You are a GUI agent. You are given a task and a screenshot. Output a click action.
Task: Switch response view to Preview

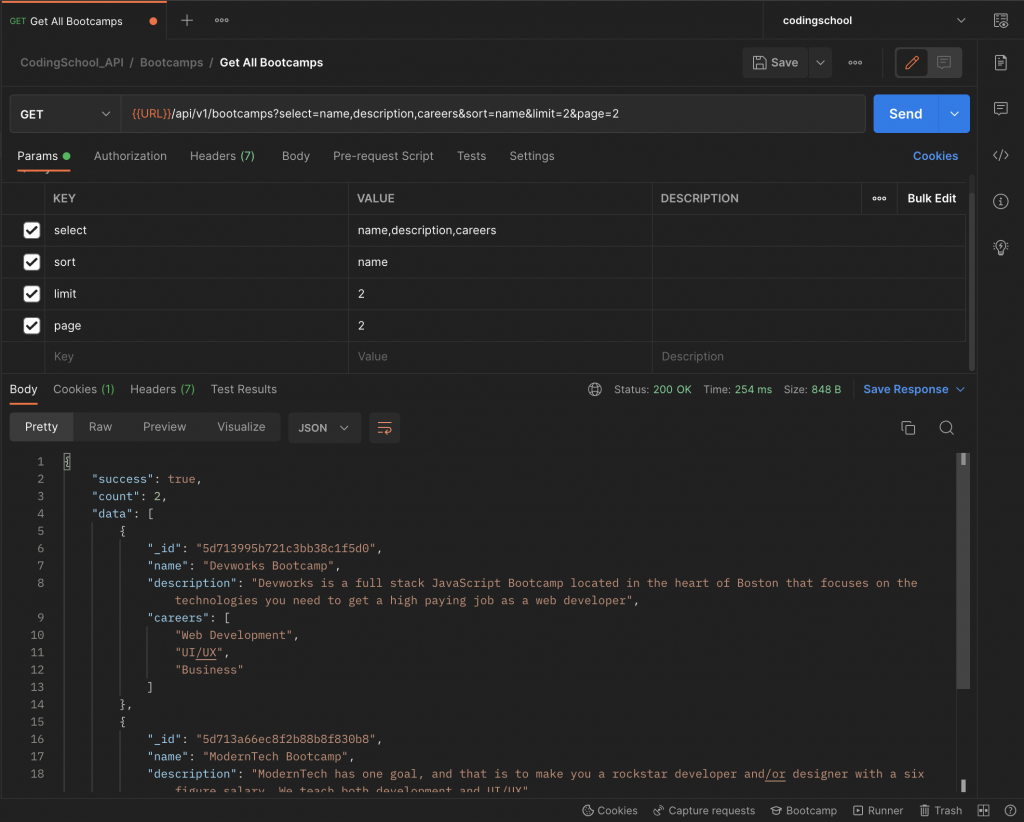pyautogui.click(x=165, y=427)
